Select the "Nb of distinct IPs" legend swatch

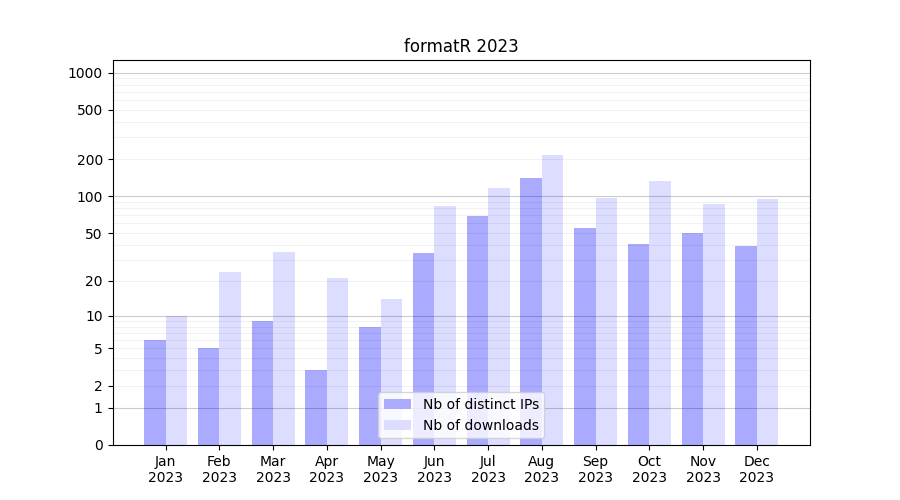(397, 404)
